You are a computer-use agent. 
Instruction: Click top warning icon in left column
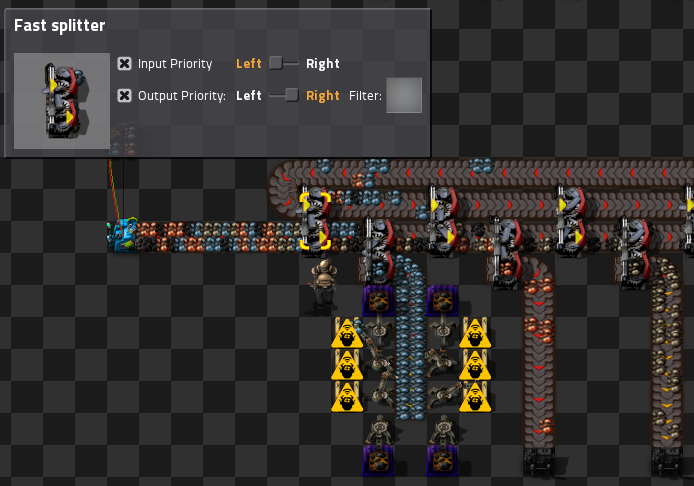tap(347, 333)
